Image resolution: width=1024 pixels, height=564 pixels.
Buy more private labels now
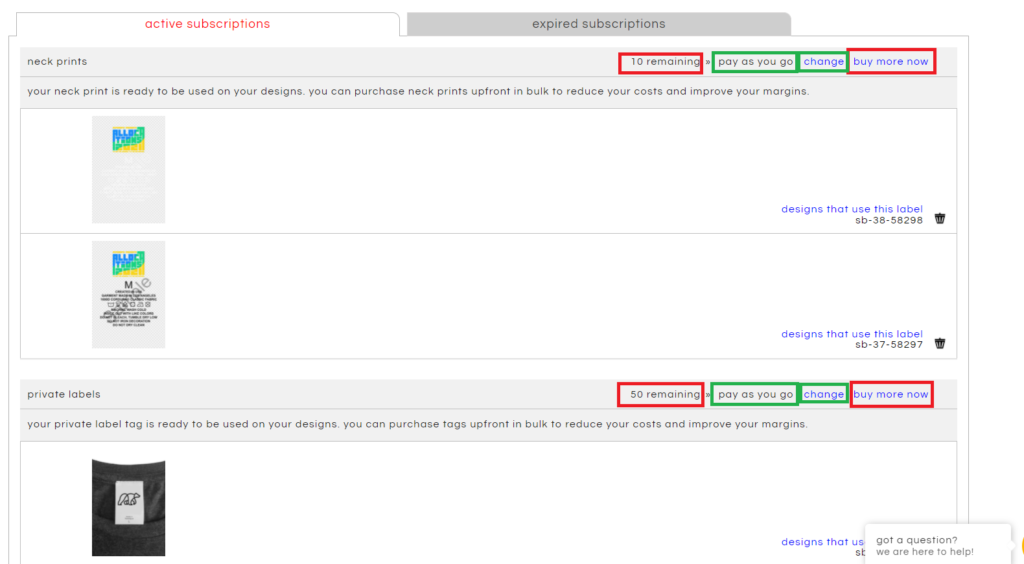coord(890,395)
